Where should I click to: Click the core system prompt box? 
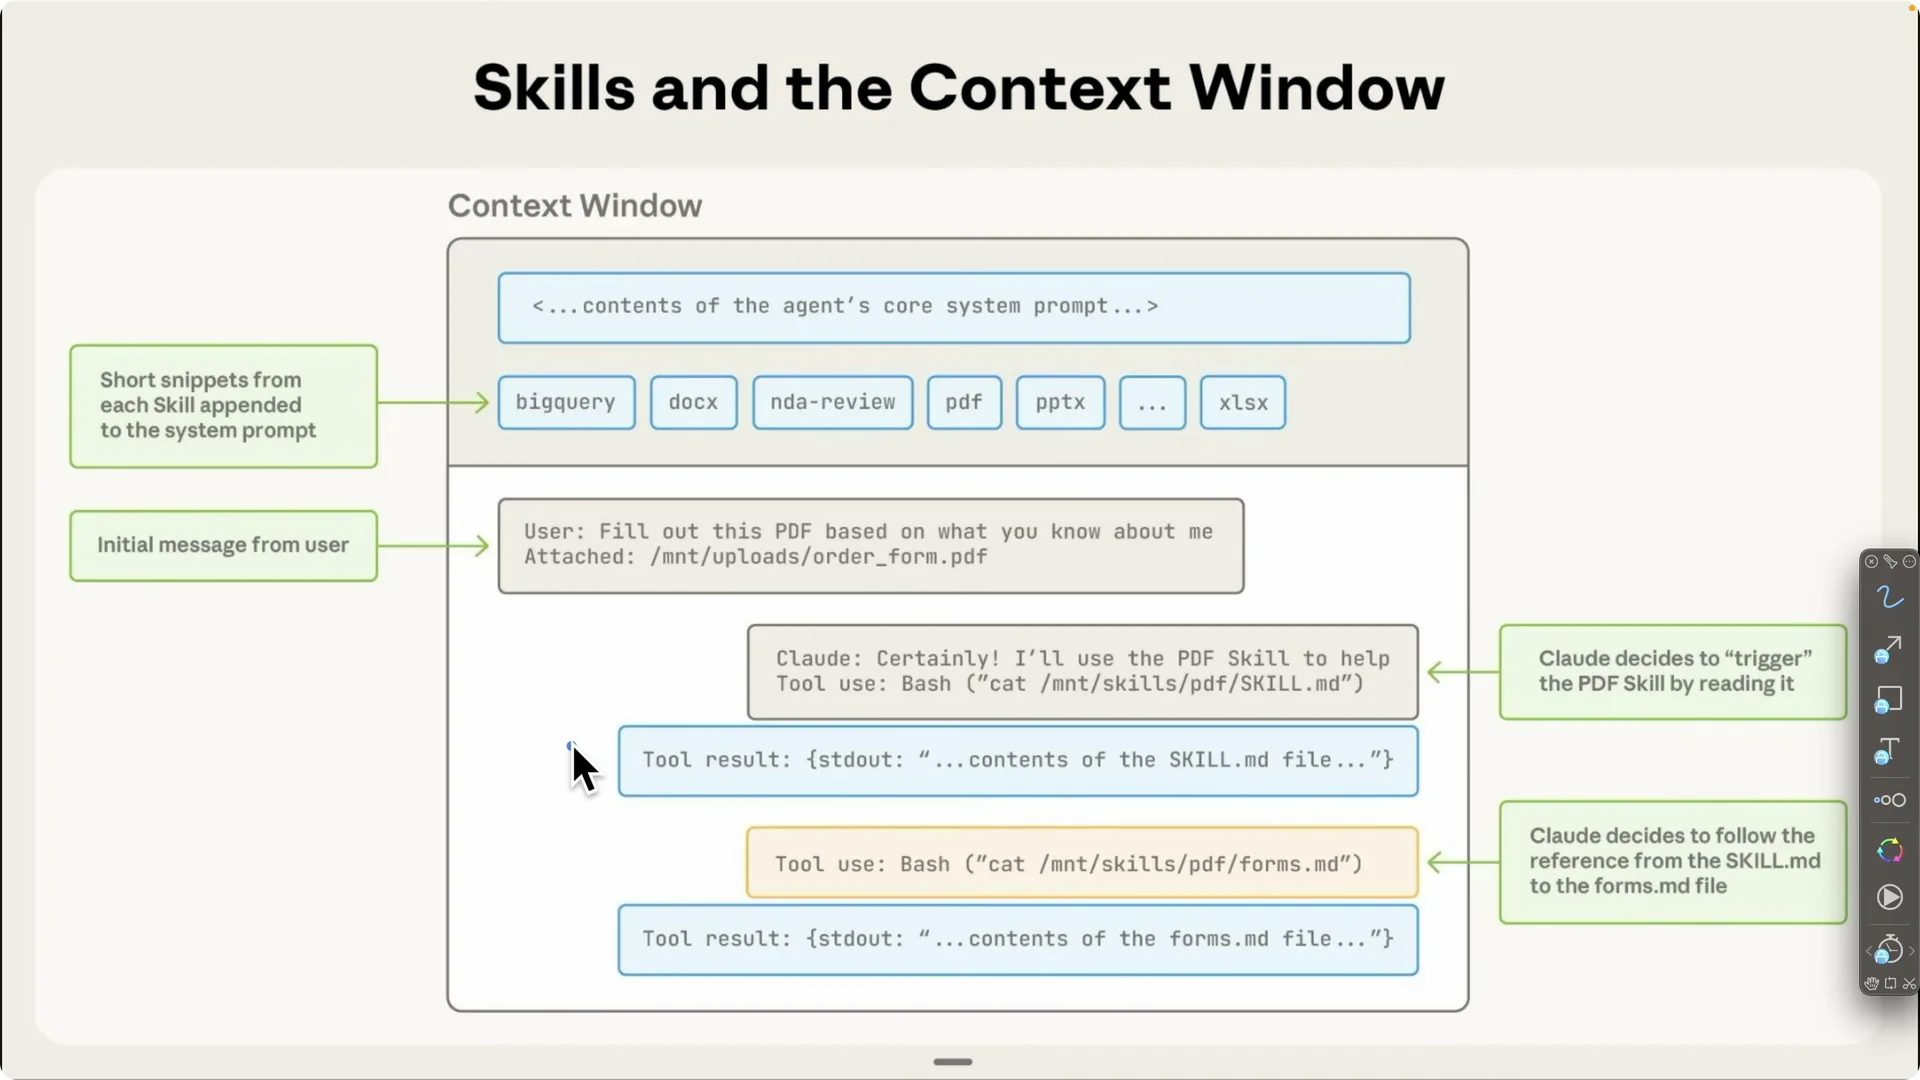954,308
